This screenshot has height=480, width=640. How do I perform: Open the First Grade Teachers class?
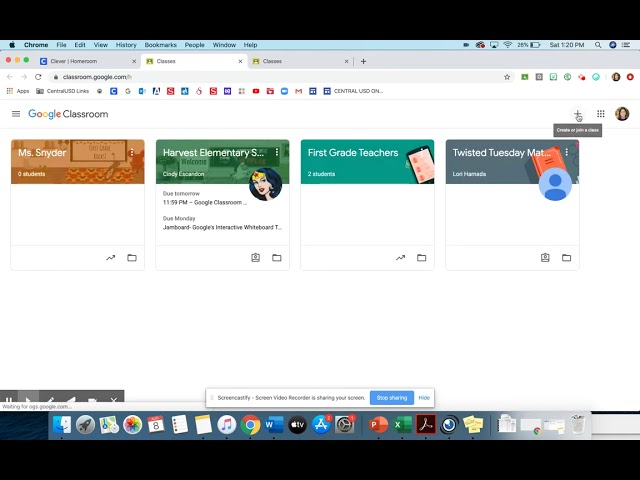coord(353,153)
